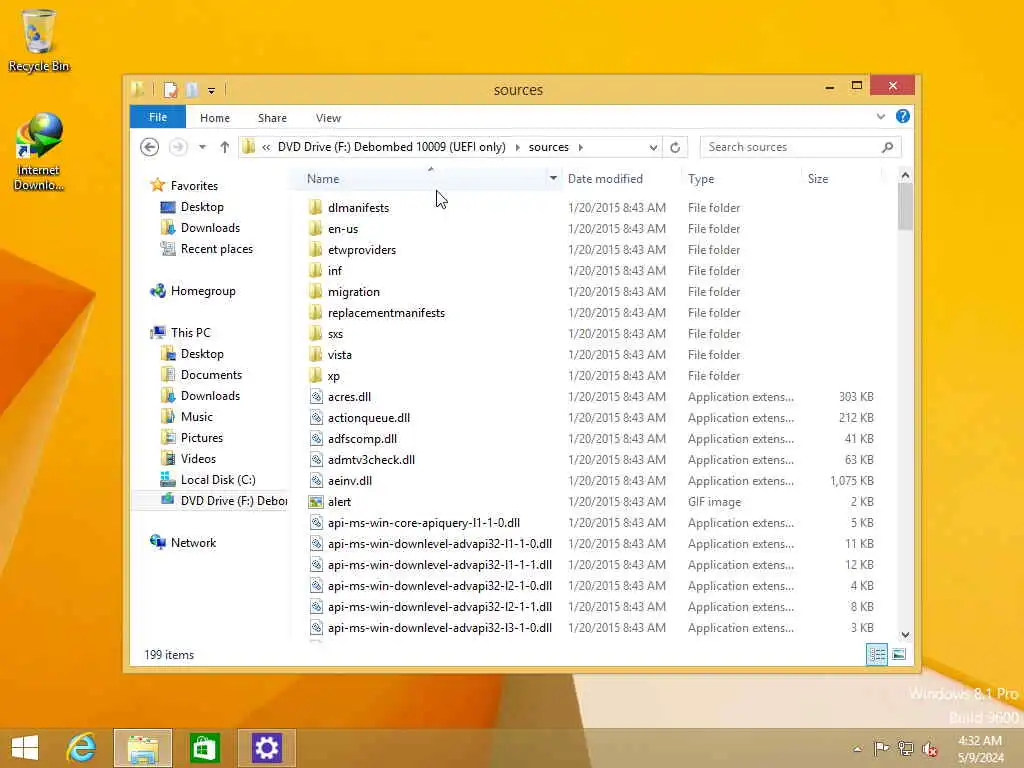The height and width of the screenshot is (768, 1024).
Task: Open the Share ribbon tab
Action: tap(272, 118)
